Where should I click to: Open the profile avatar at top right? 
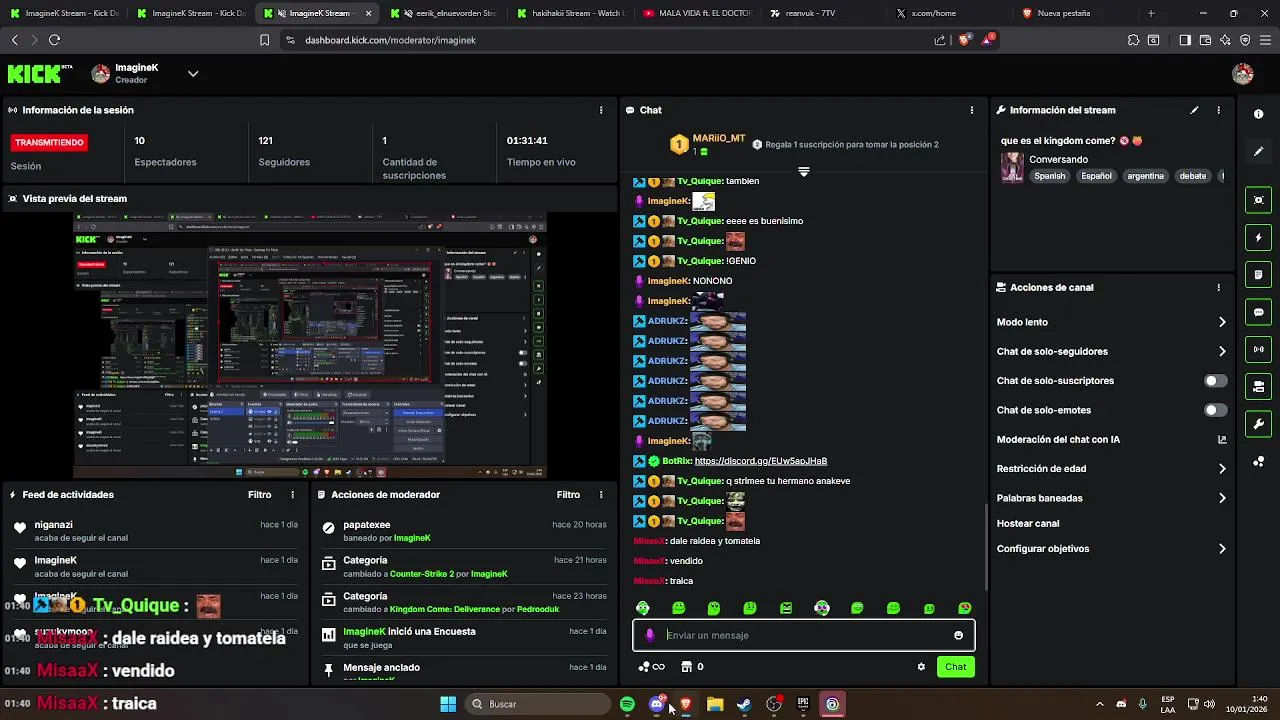(1243, 73)
